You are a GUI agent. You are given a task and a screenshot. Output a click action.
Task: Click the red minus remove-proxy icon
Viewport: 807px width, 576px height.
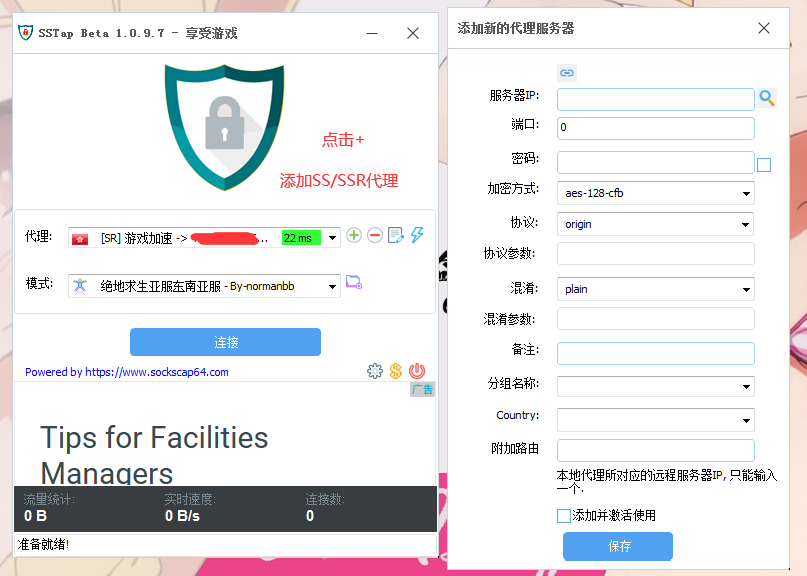[375, 235]
